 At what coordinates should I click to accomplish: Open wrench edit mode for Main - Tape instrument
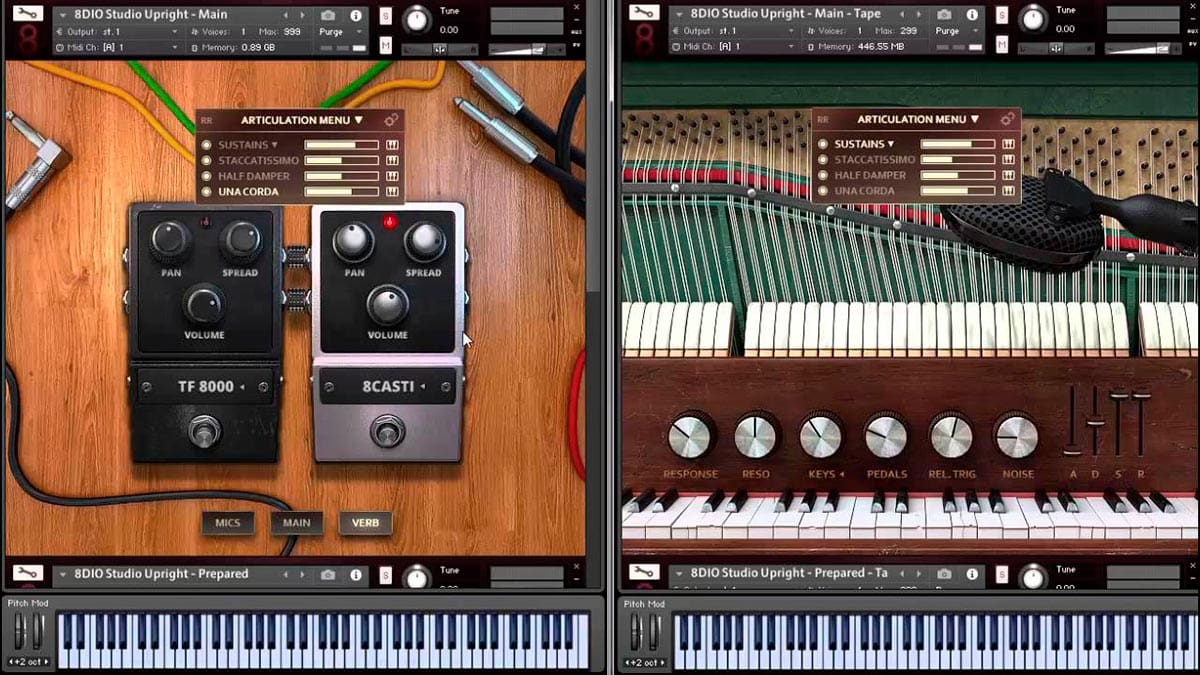(644, 14)
